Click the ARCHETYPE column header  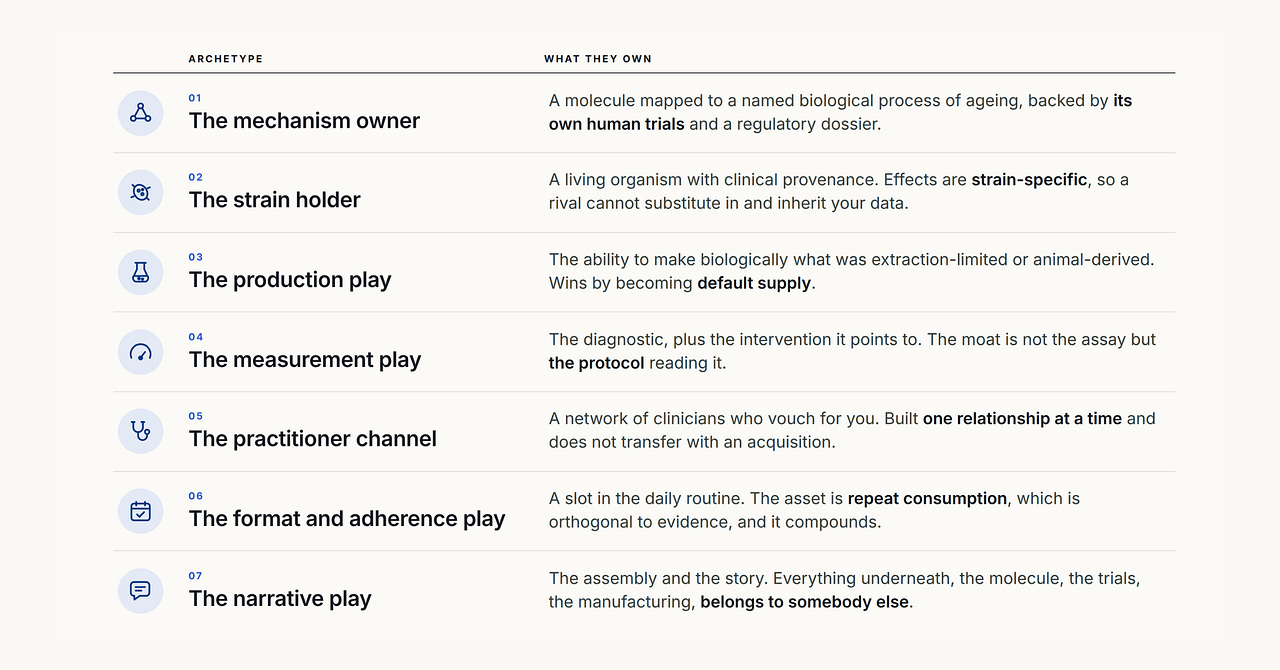point(226,59)
